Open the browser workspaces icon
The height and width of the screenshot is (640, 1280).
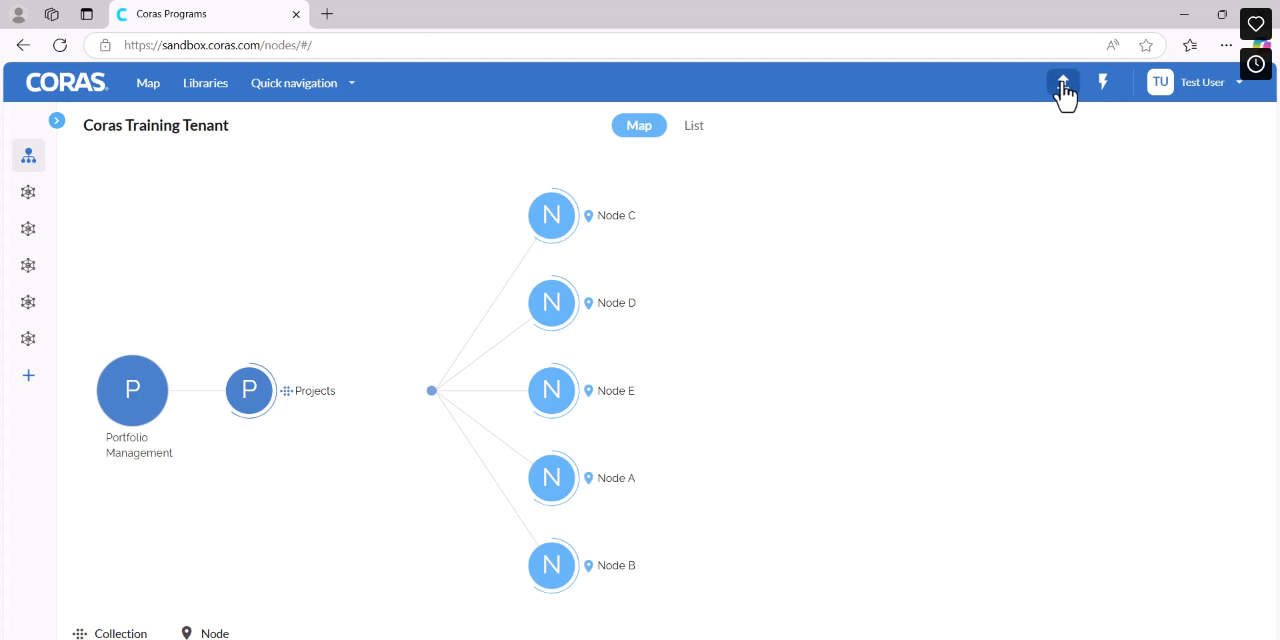[52, 14]
